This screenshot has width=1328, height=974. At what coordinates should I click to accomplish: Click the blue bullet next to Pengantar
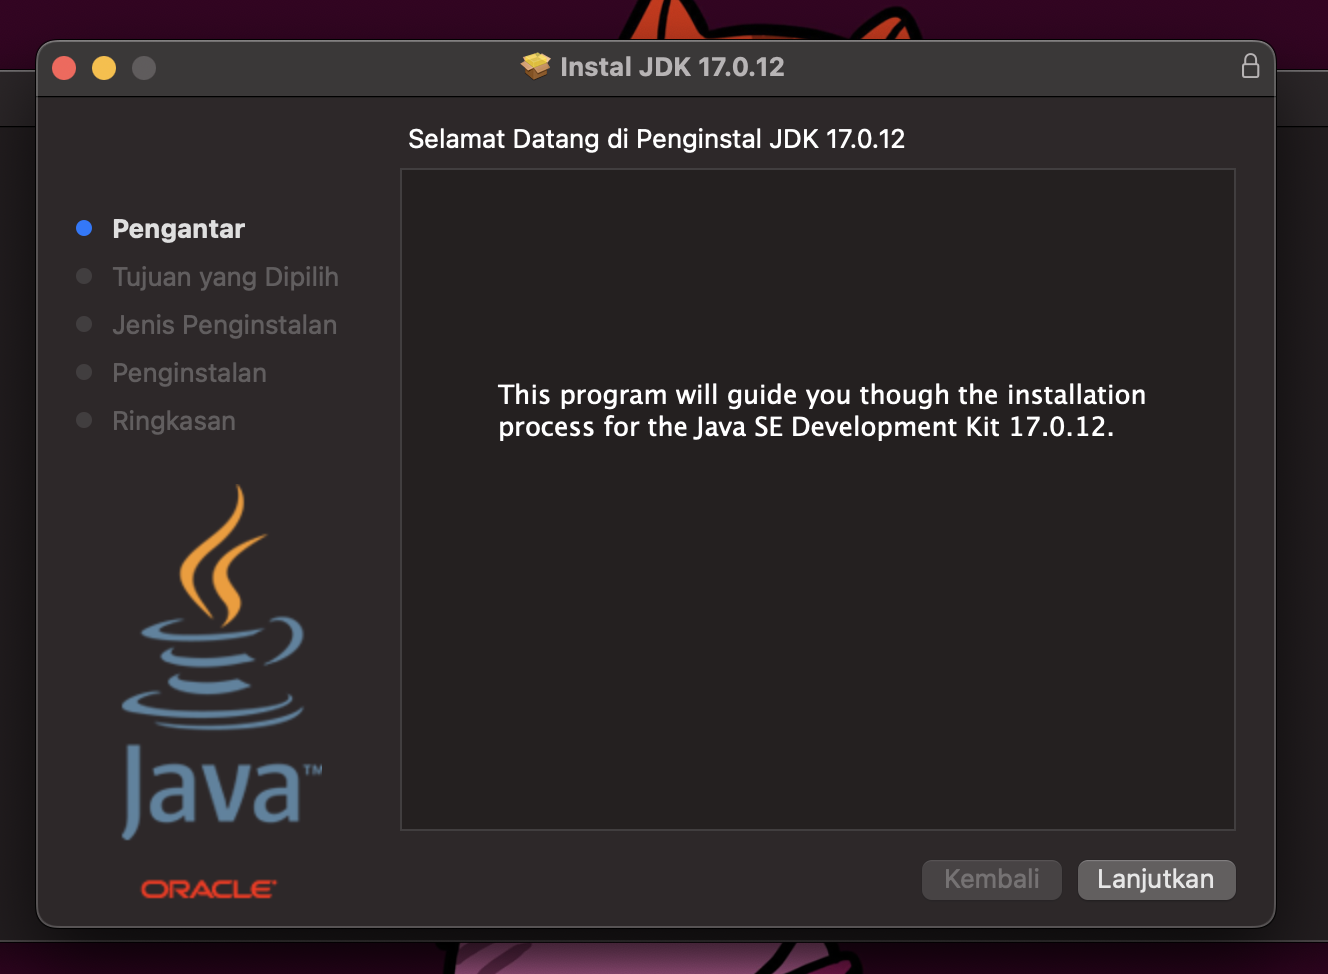pyautogui.click(x=84, y=228)
